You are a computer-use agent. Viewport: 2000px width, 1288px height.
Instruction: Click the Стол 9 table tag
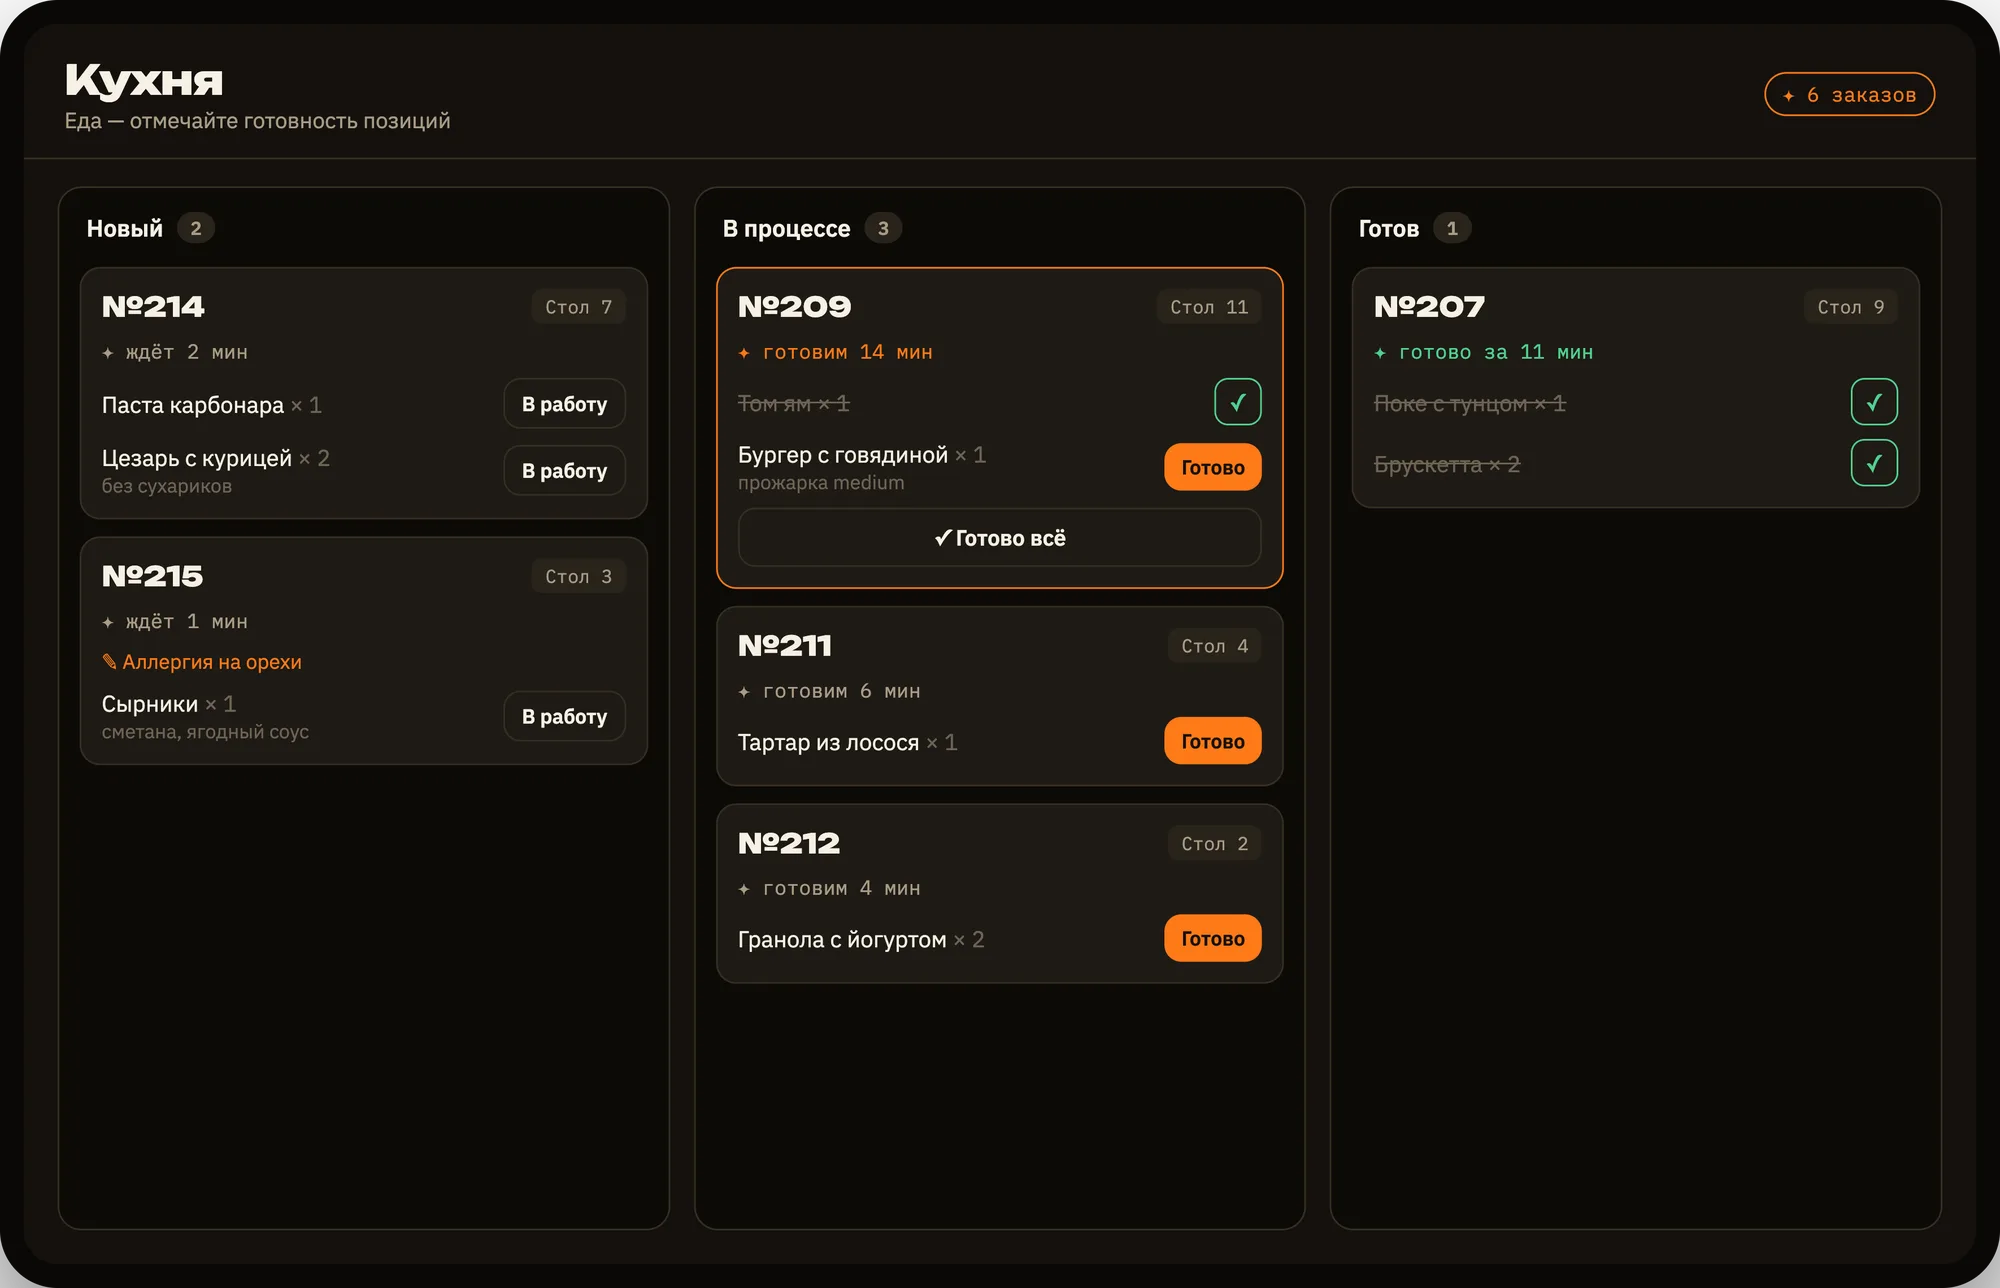coord(1850,307)
